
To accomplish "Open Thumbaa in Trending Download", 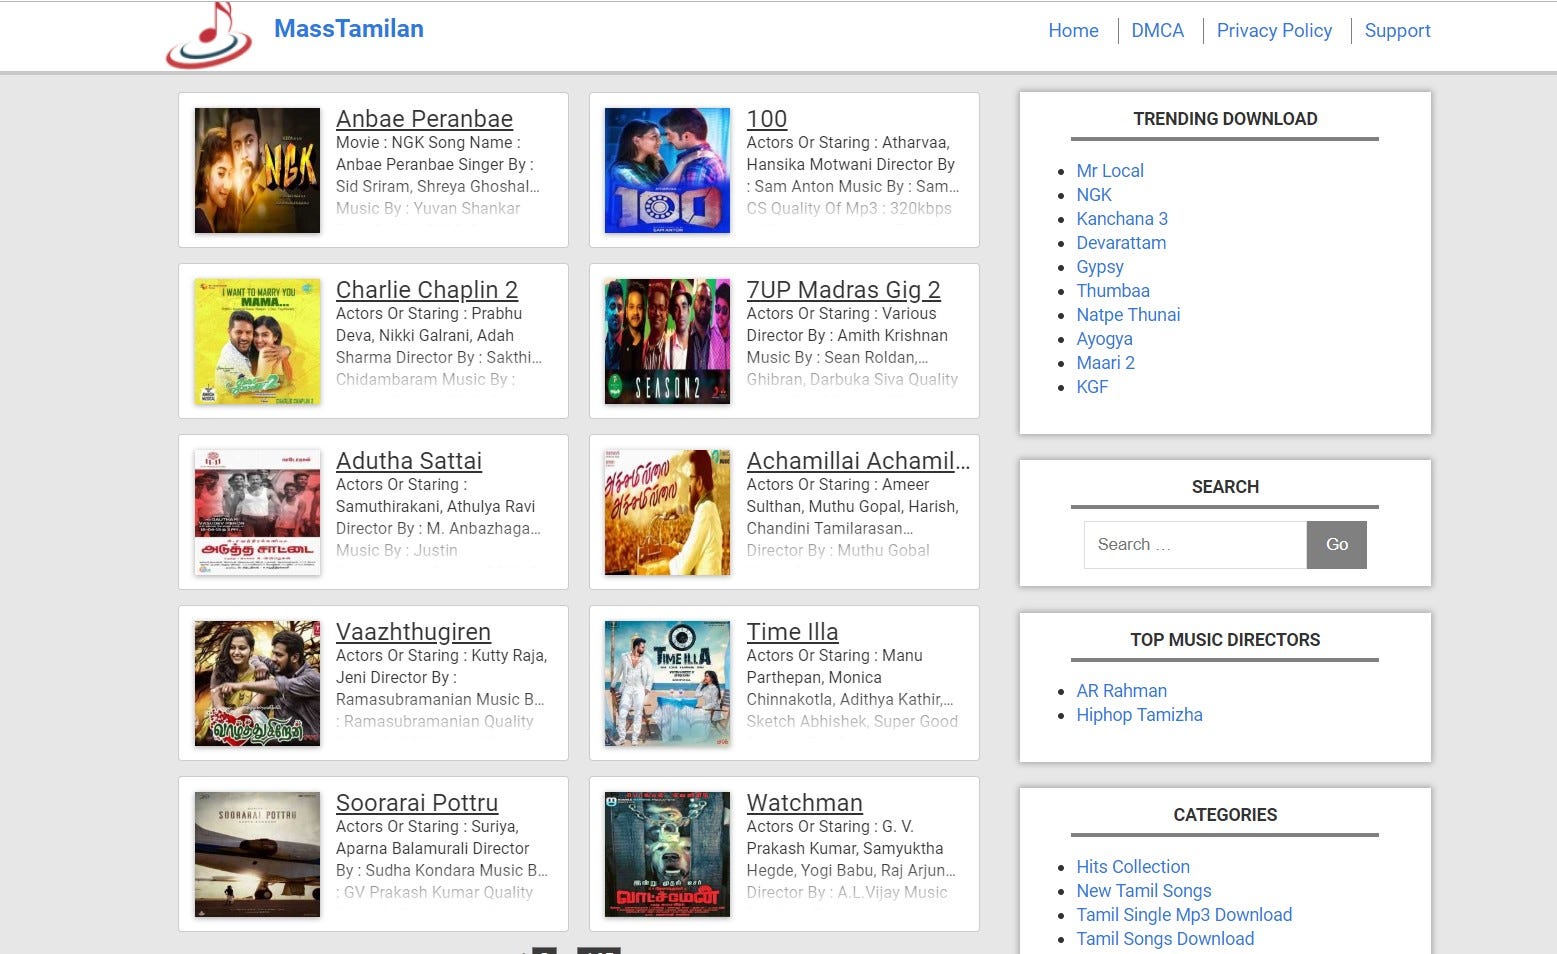I will (1113, 291).
